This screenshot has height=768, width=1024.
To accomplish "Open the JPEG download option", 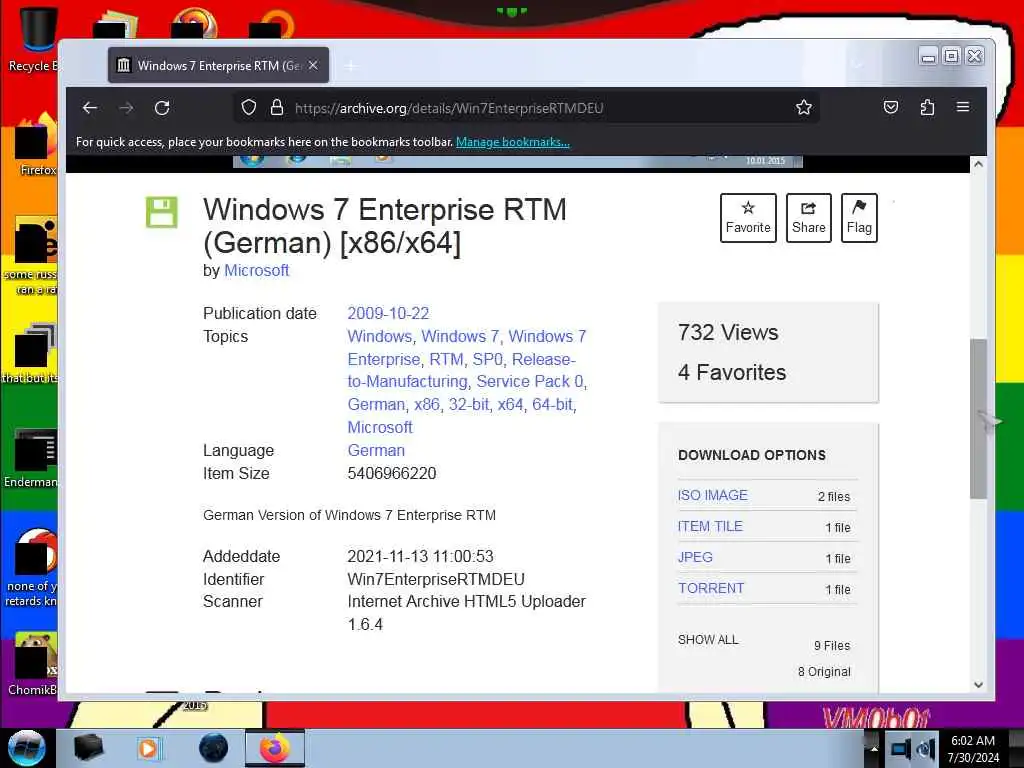I will tap(695, 557).
